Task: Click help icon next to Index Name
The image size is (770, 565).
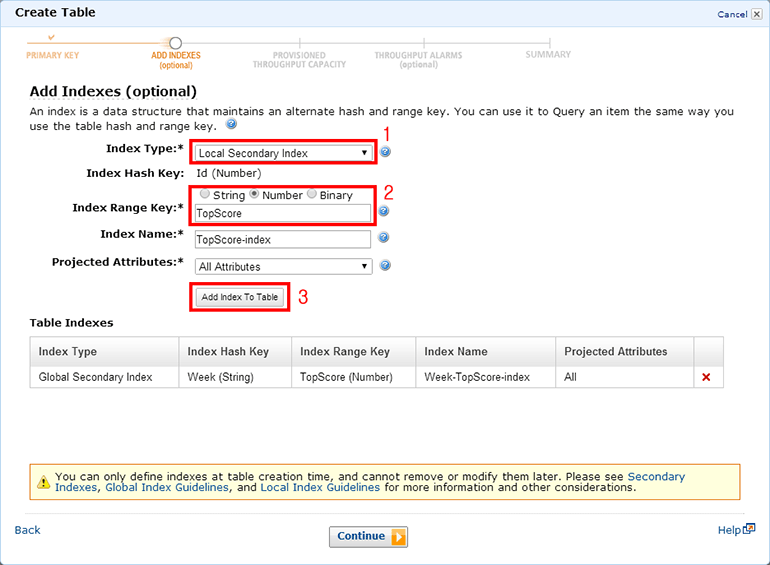Action: pos(384,238)
